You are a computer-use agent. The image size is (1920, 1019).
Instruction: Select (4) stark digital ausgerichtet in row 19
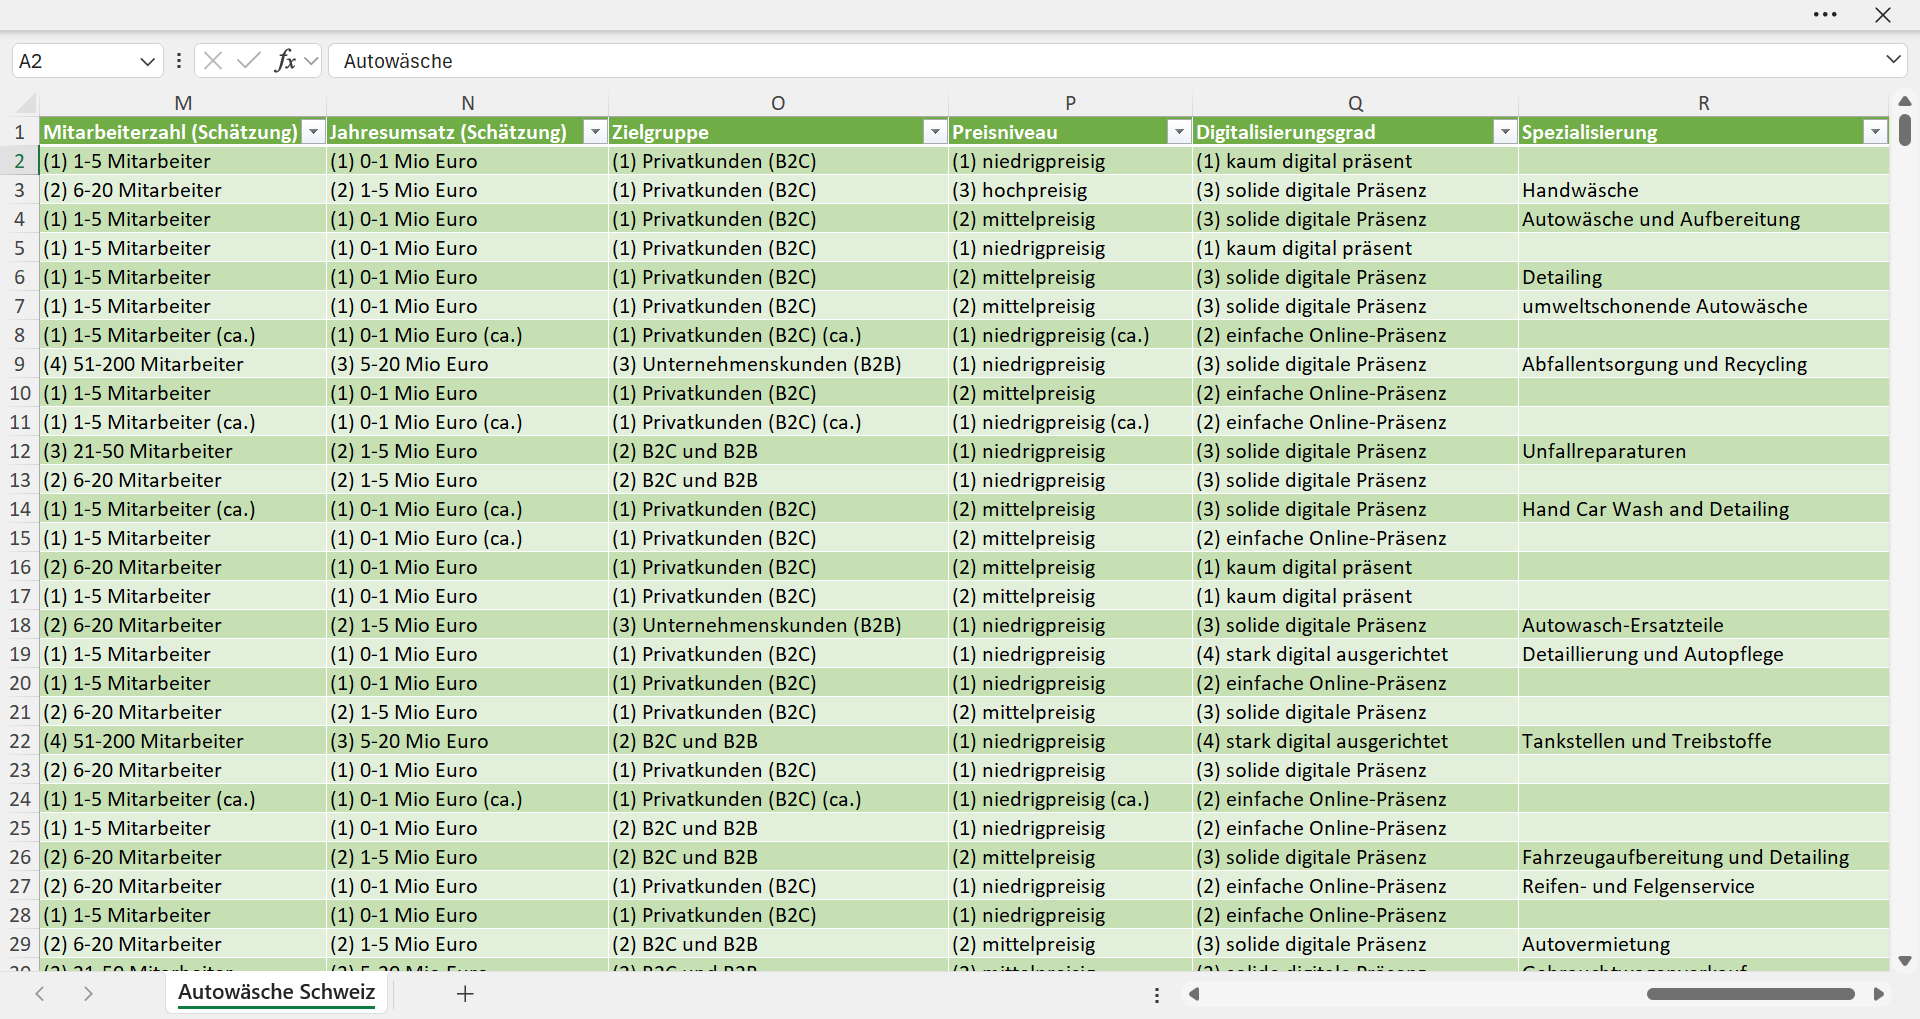coord(1355,654)
